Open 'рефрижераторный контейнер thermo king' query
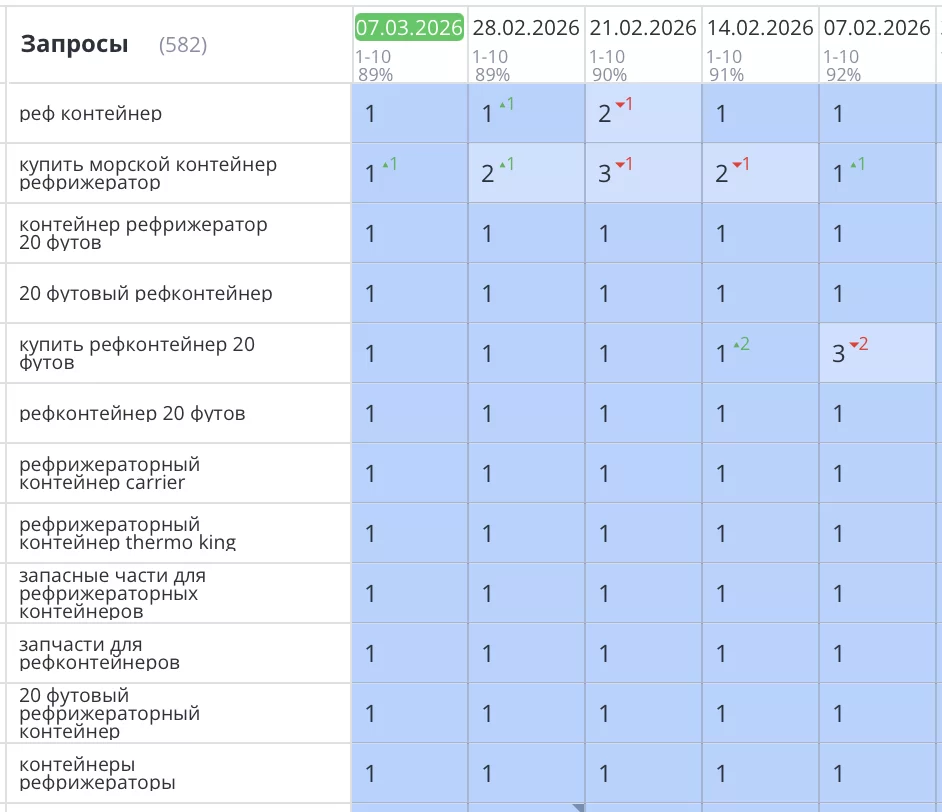The height and width of the screenshot is (812, 942). (128, 533)
